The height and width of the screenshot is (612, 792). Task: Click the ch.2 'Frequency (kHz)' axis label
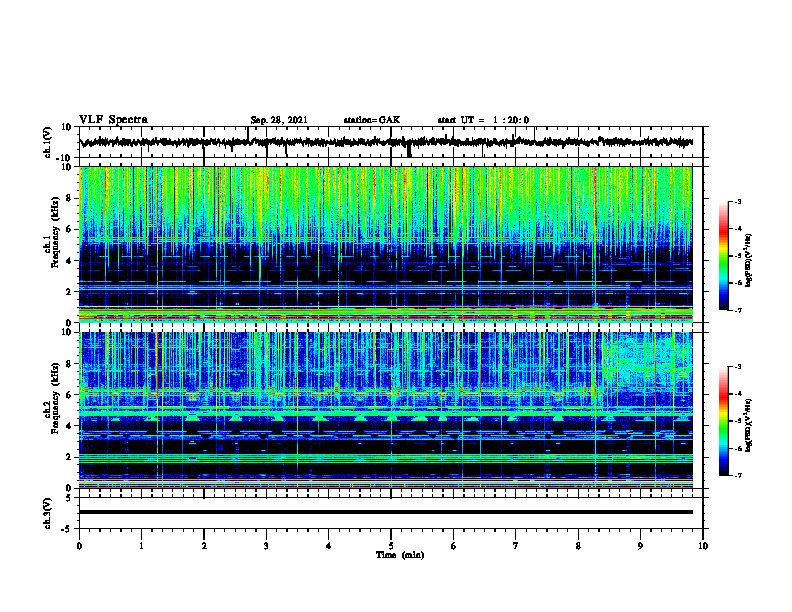55,398
